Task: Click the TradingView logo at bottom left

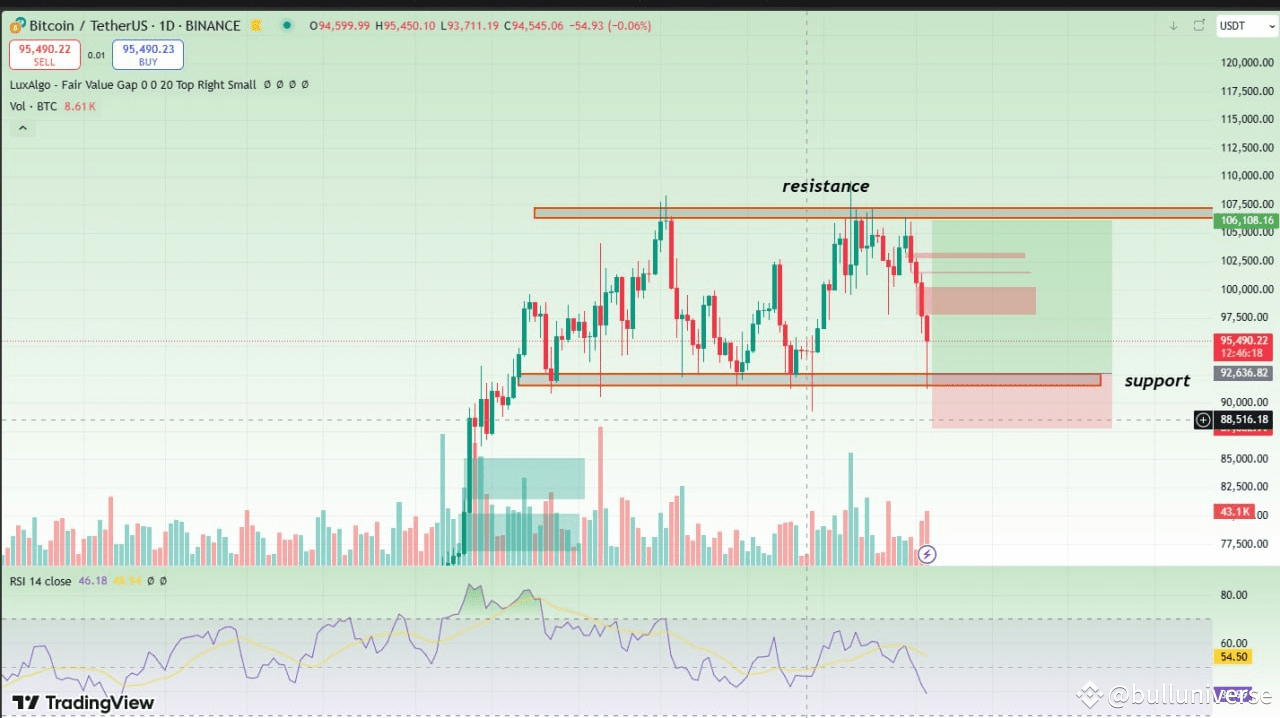Action: click(x=82, y=702)
